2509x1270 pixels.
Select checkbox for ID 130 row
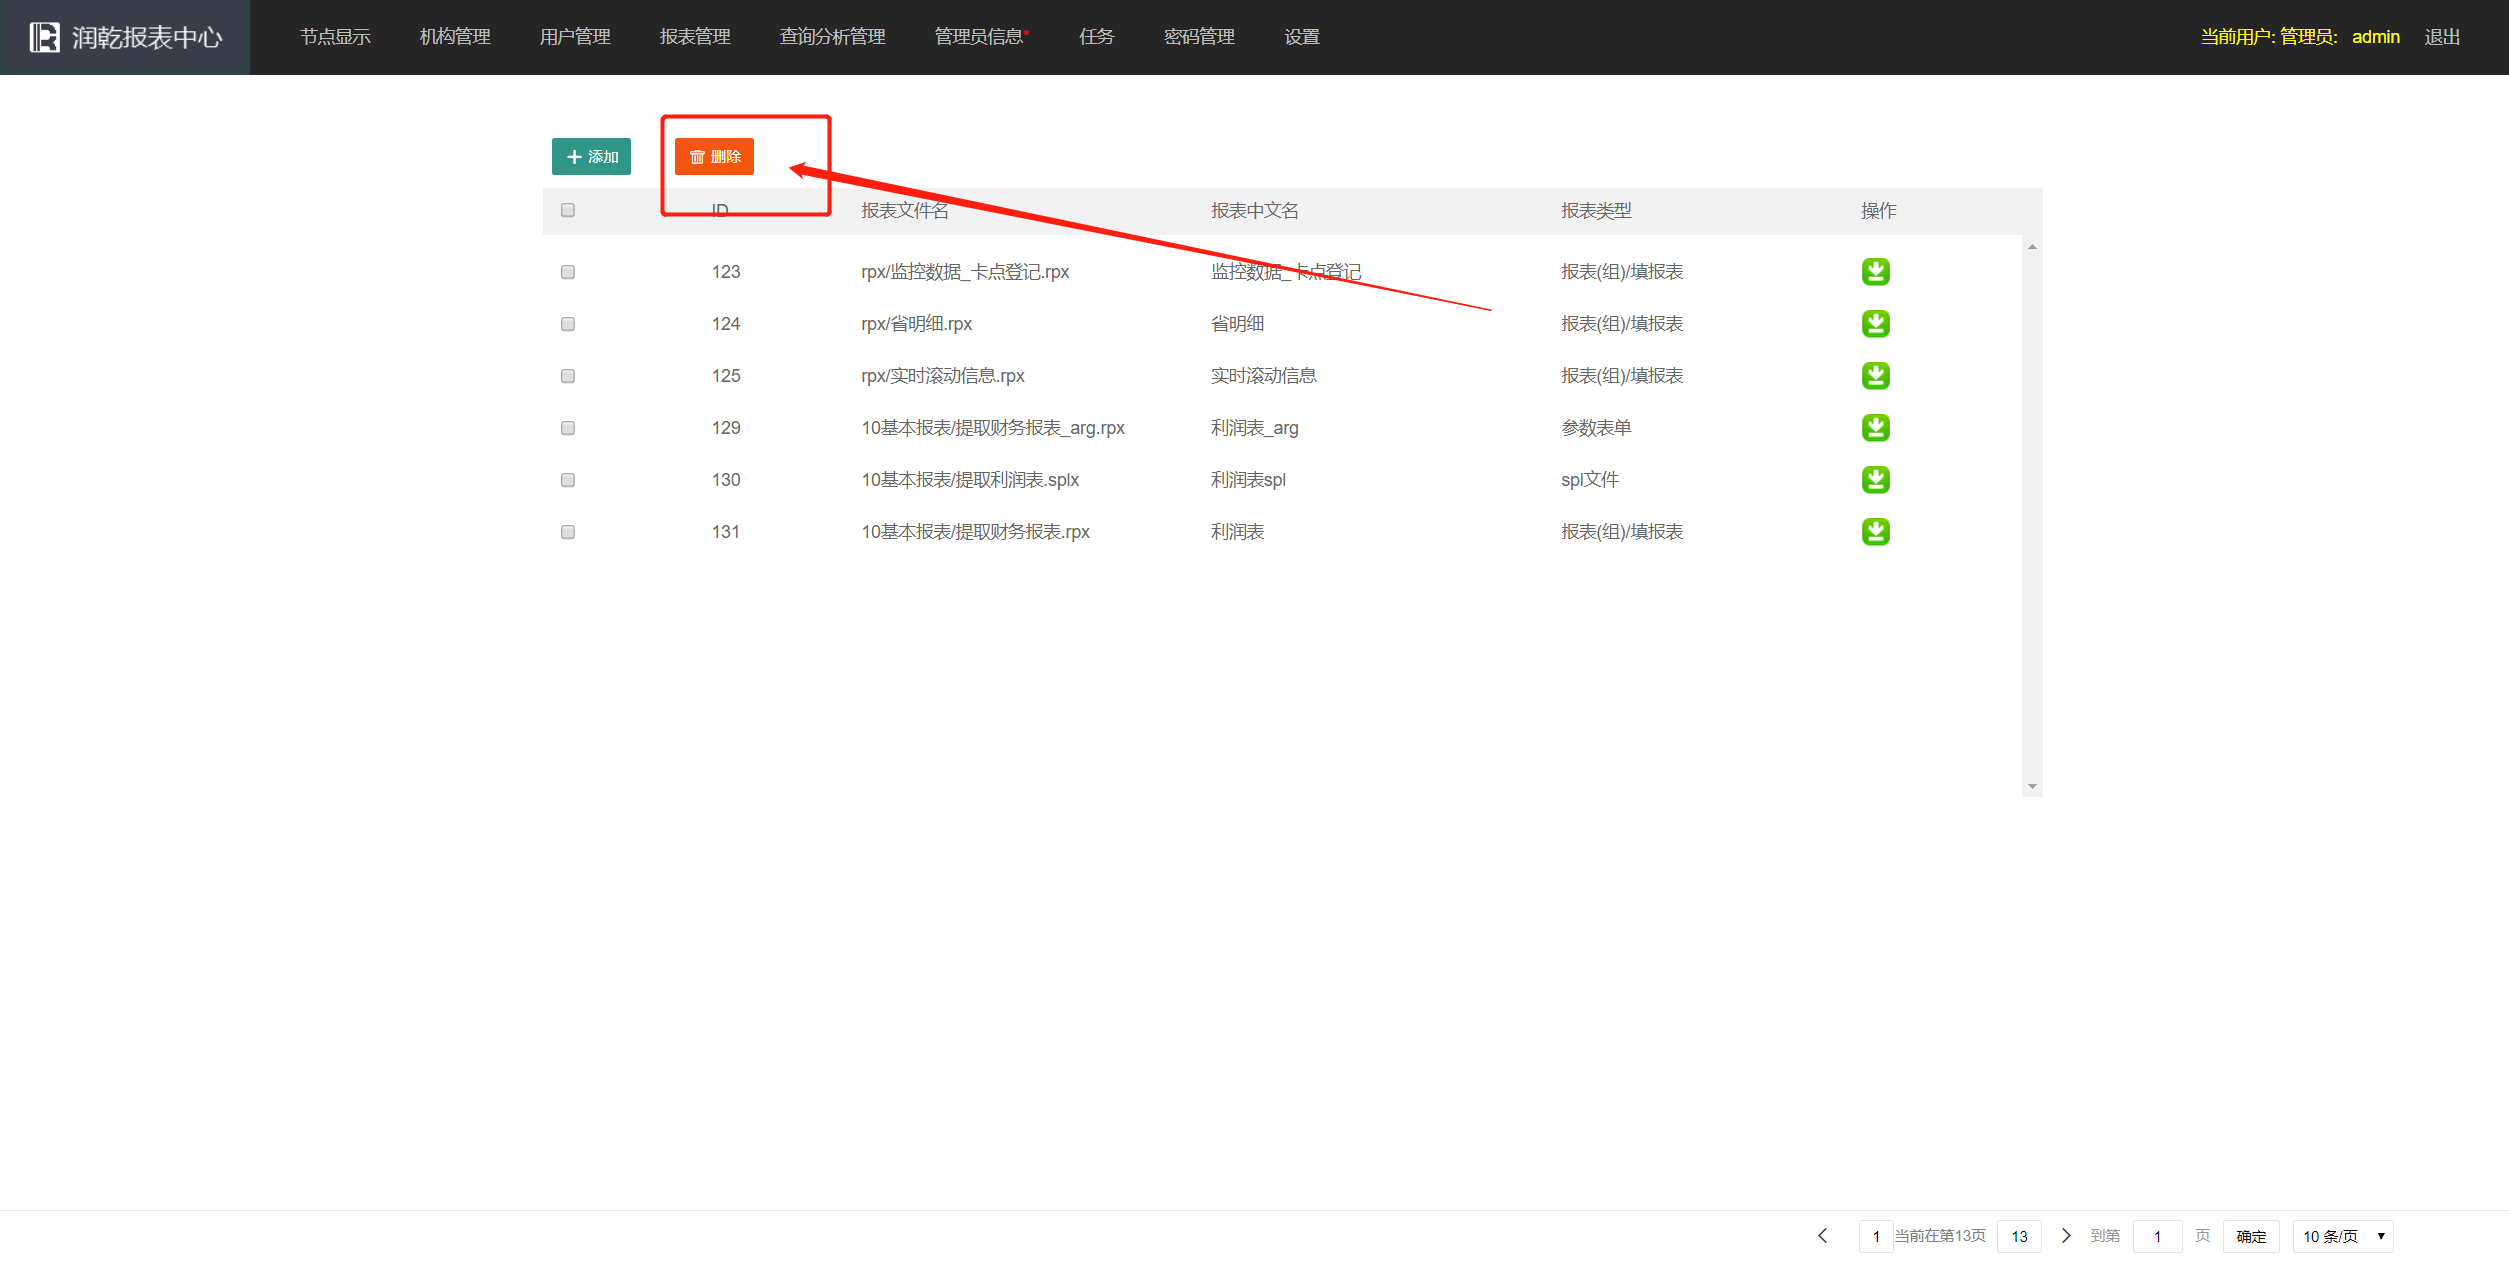point(568,480)
